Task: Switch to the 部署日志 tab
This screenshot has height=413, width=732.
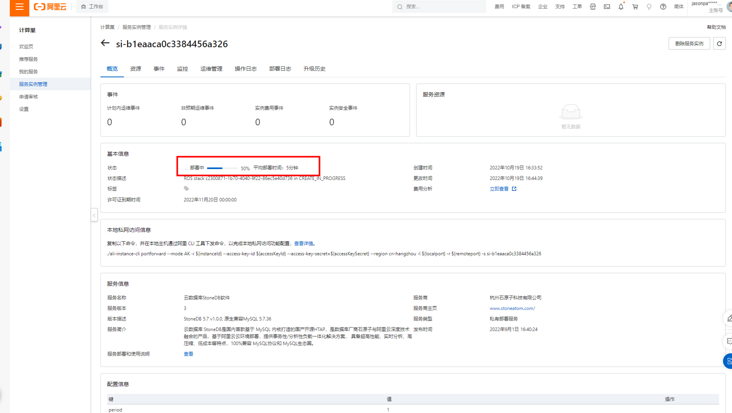Action: tap(280, 69)
